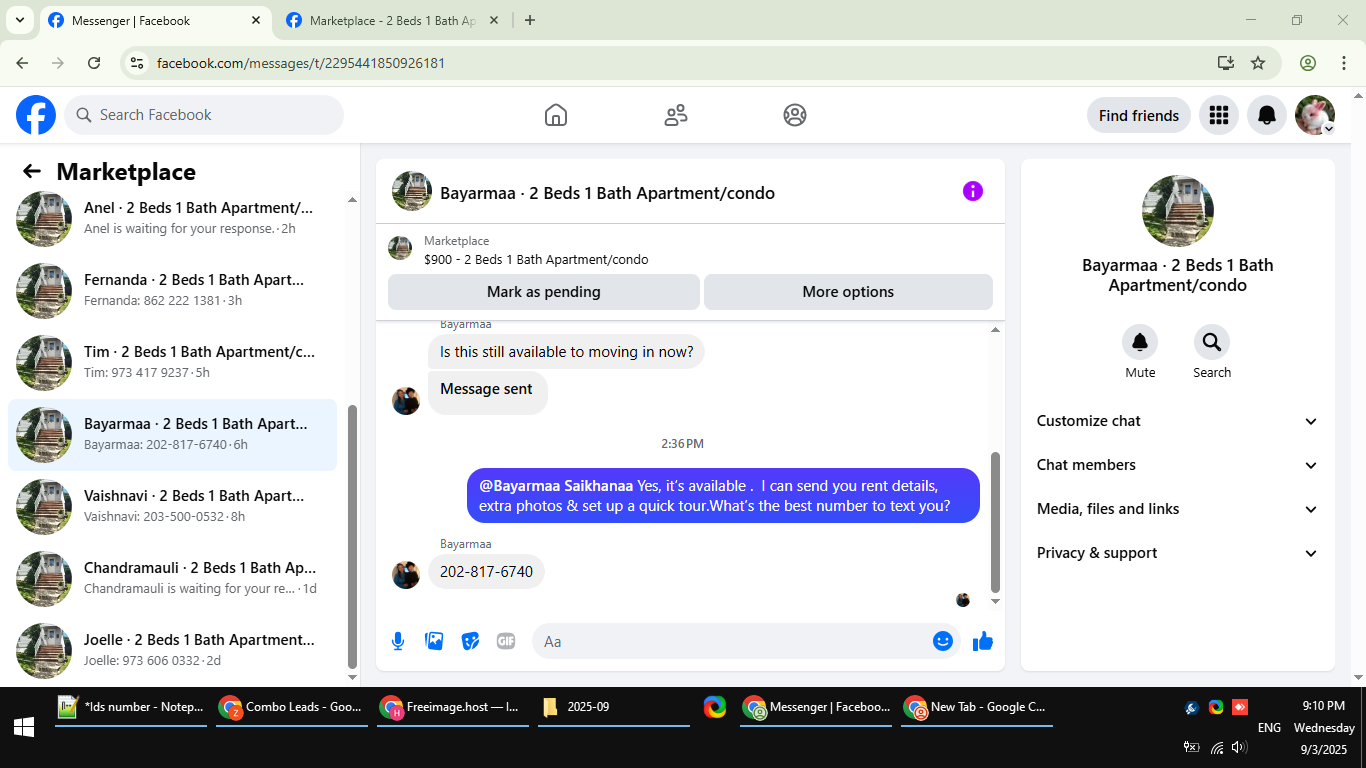
Task: Record a voice clip with microphone icon
Action: click(398, 641)
